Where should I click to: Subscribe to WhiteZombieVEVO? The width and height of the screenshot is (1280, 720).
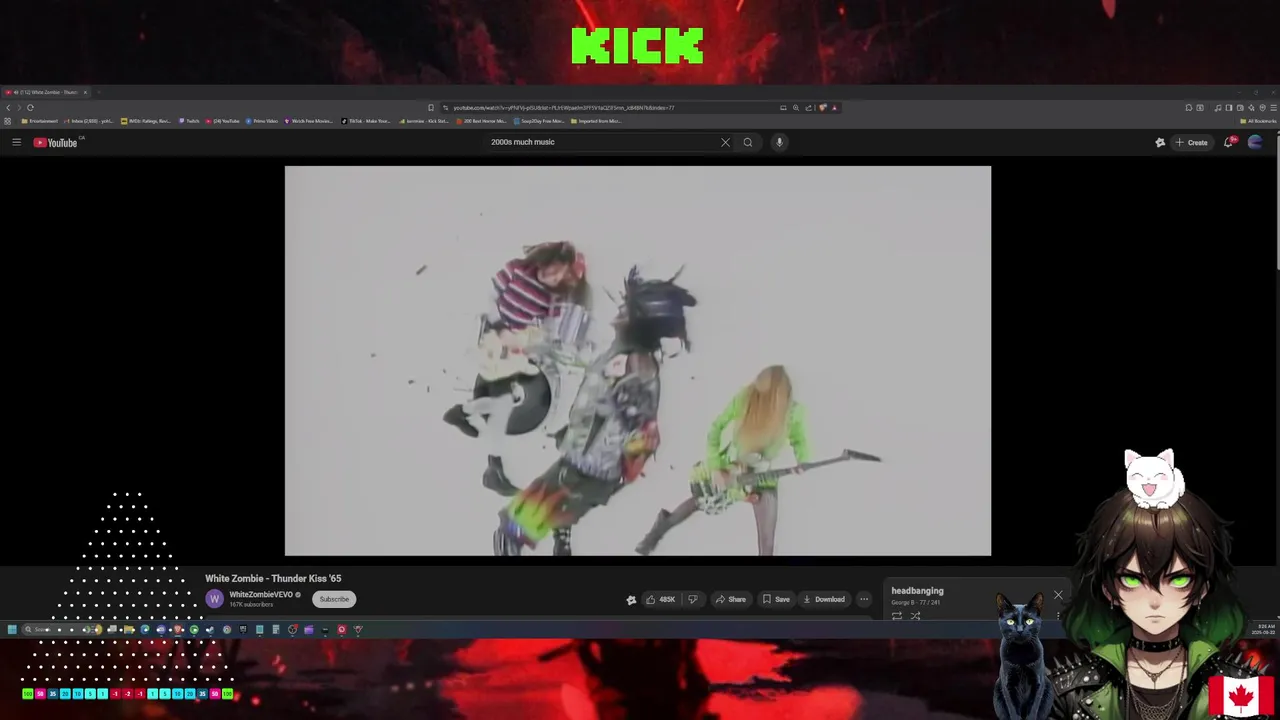point(334,599)
